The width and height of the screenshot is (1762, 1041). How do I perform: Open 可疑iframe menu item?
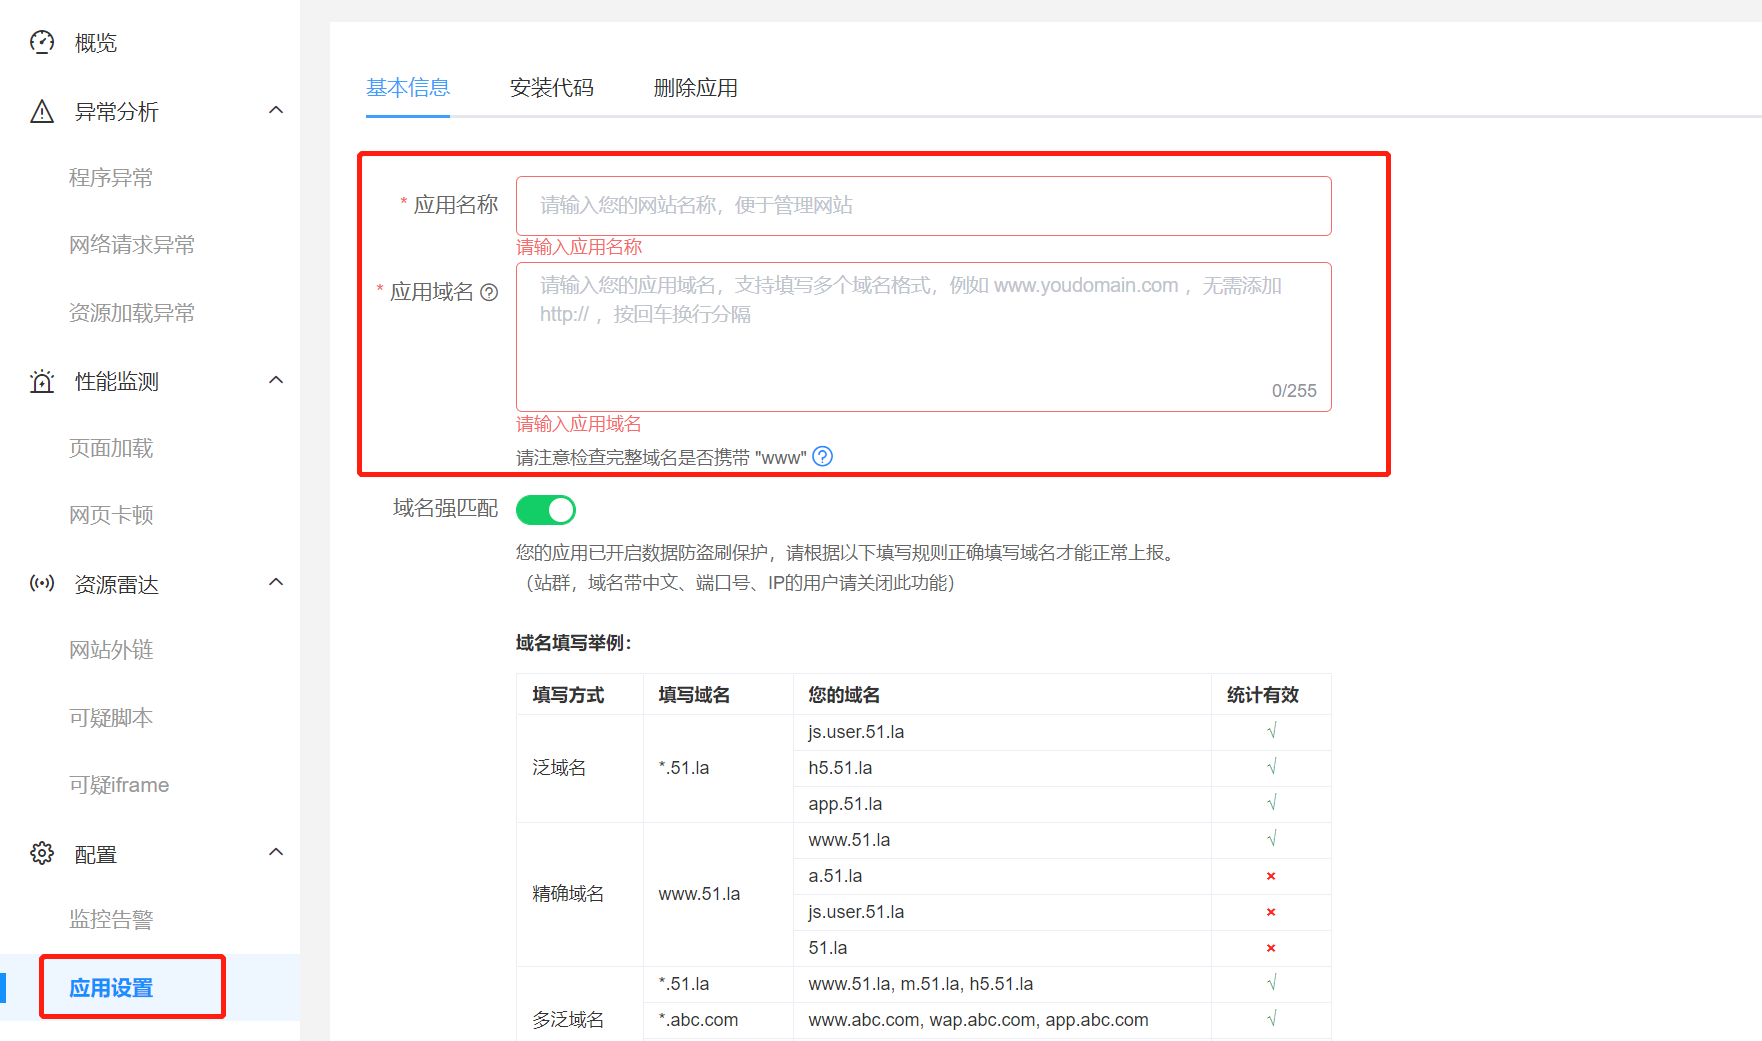(x=119, y=785)
